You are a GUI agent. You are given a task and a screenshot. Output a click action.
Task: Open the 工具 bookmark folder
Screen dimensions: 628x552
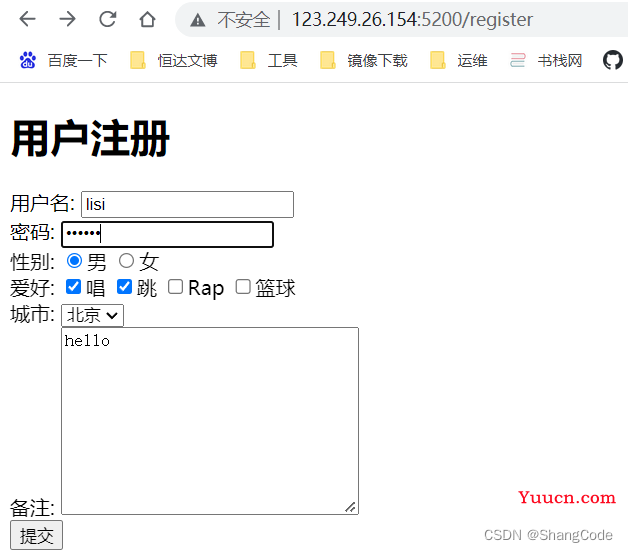[x=269, y=60]
